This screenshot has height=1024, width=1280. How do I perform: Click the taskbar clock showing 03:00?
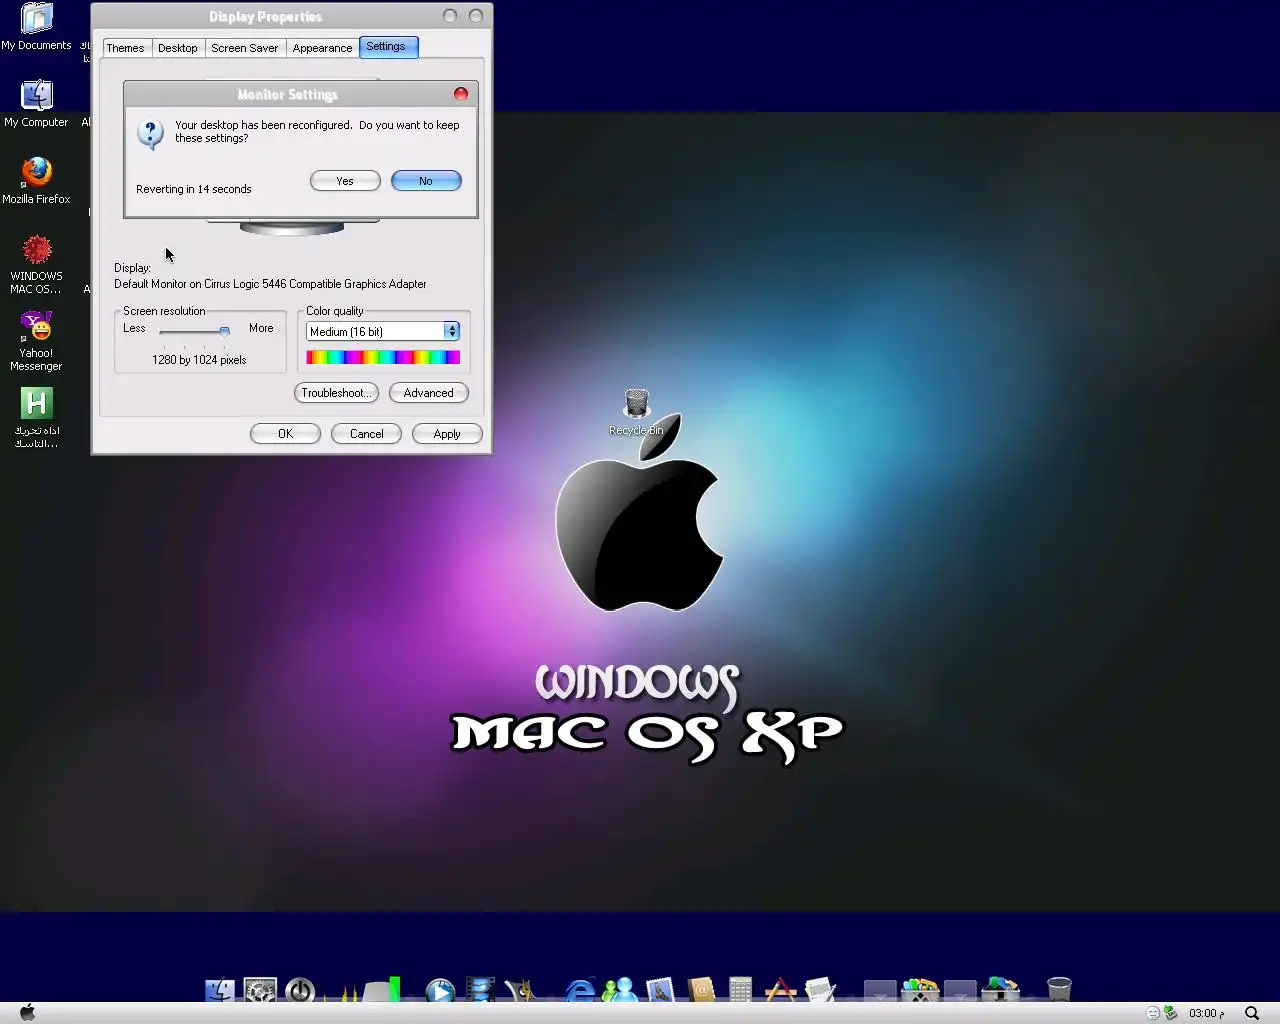(x=1206, y=1013)
